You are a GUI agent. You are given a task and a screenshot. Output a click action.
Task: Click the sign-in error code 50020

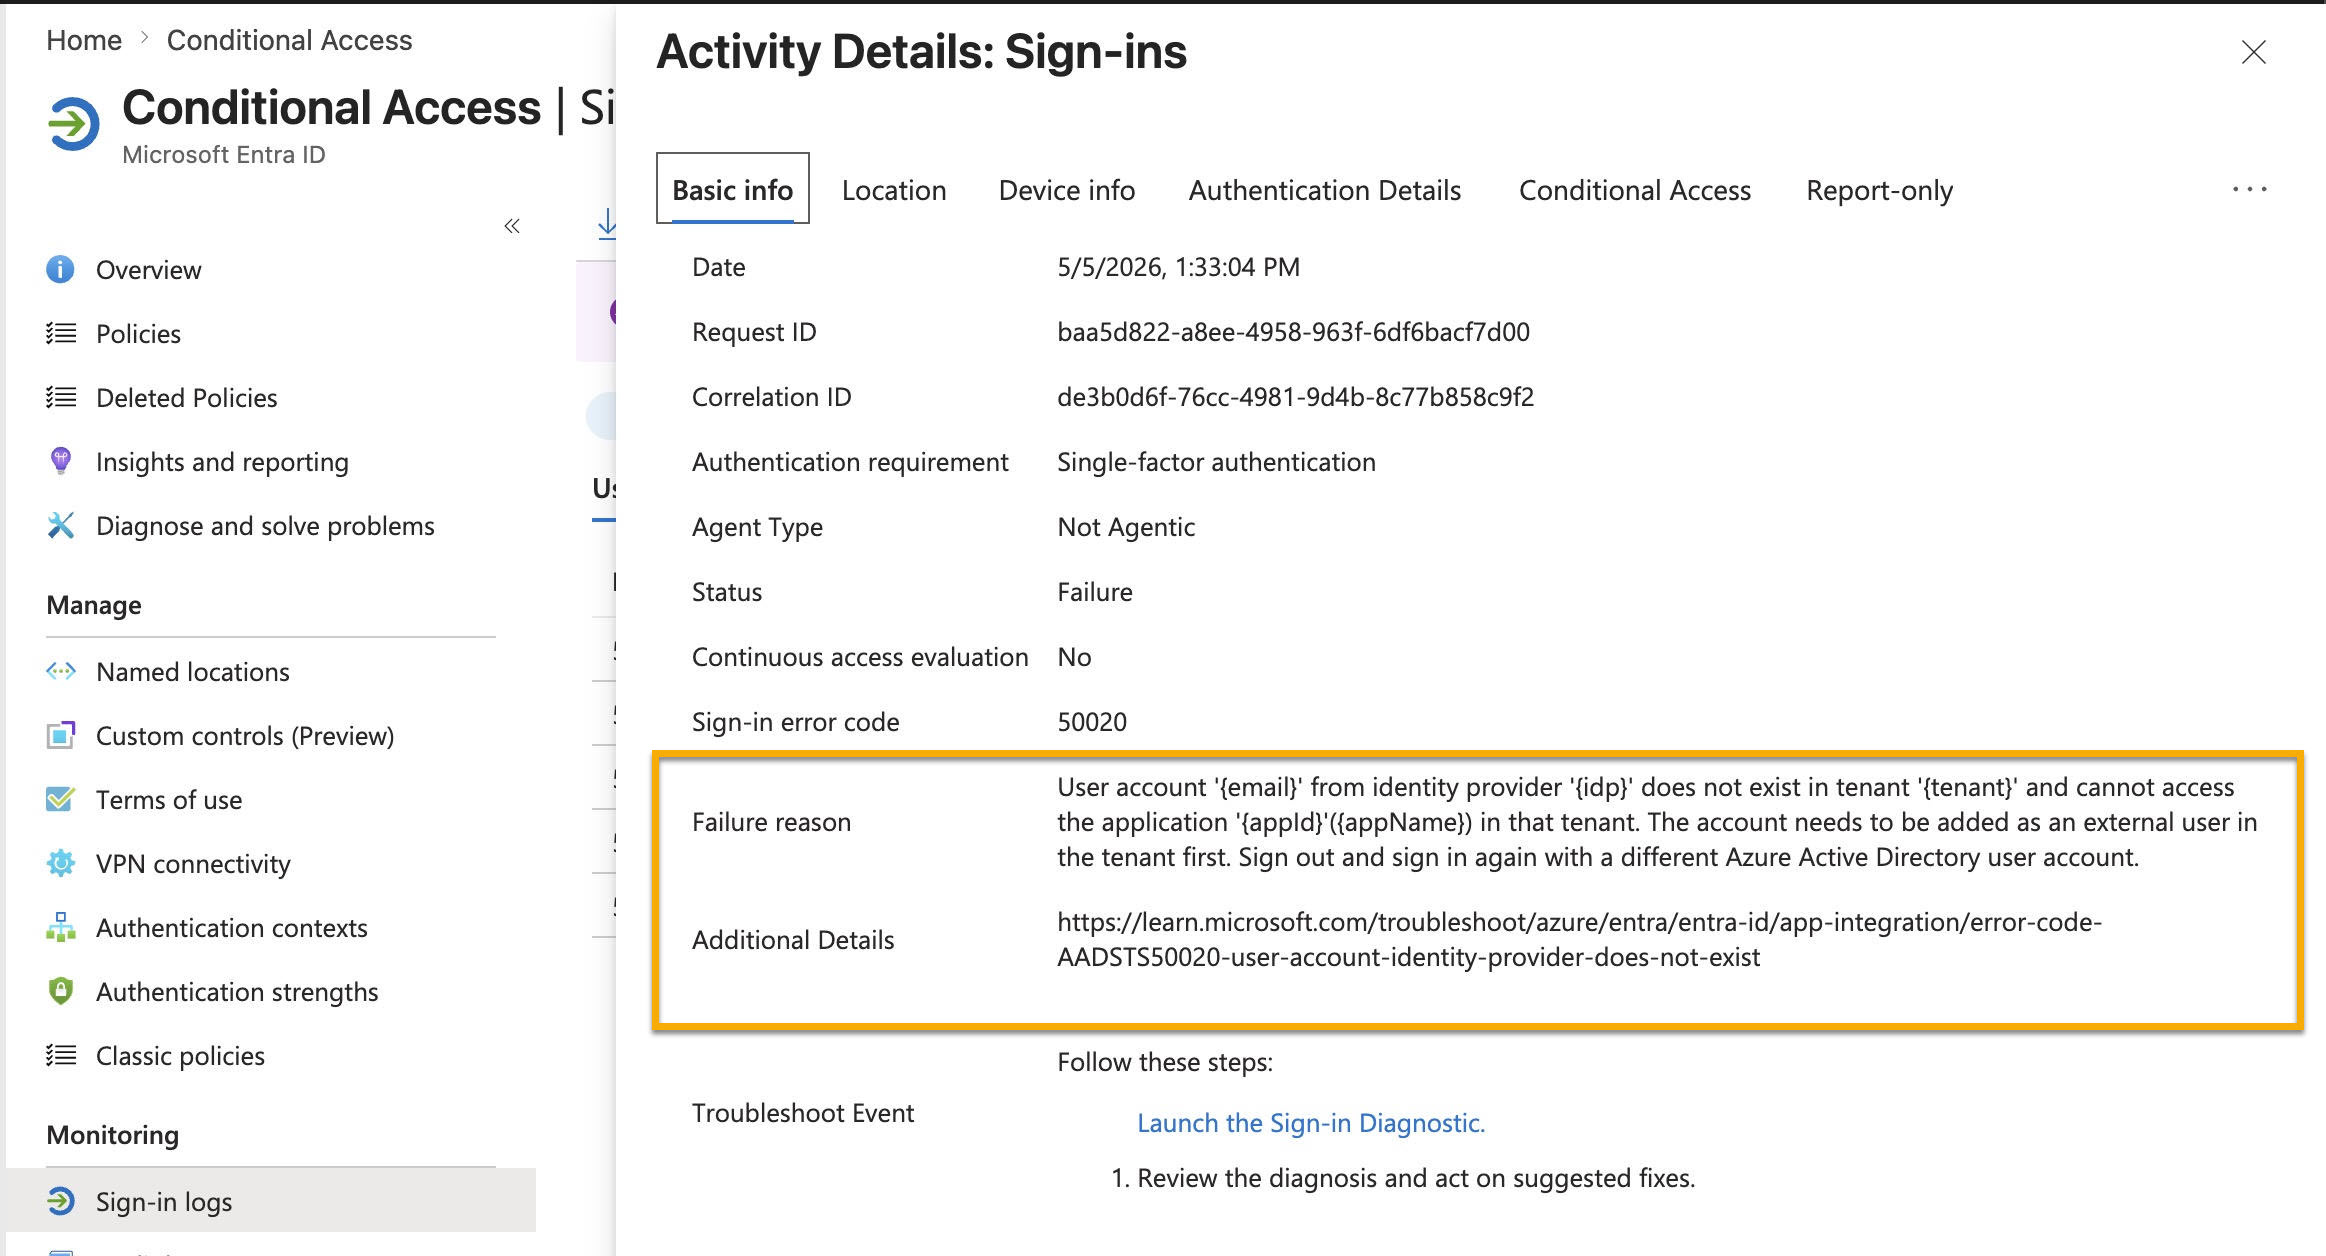[x=1092, y=722]
